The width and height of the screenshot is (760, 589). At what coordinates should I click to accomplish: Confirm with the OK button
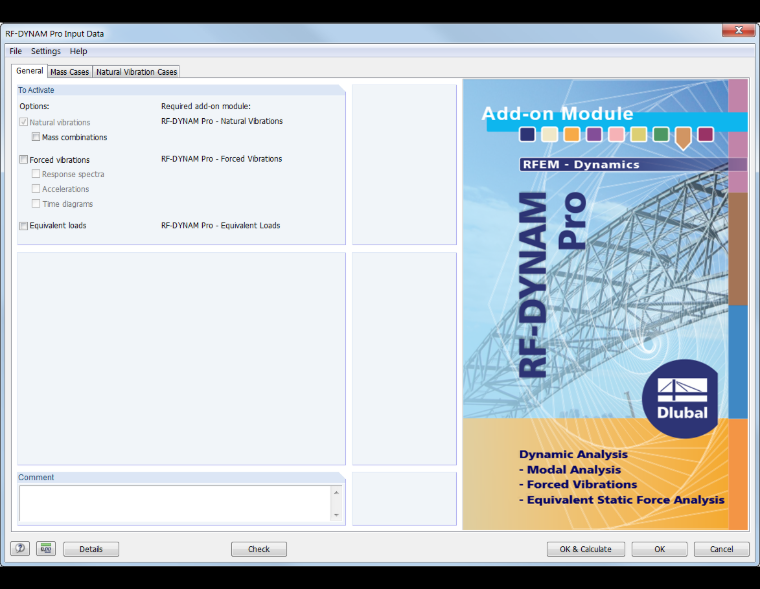pos(660,549)
